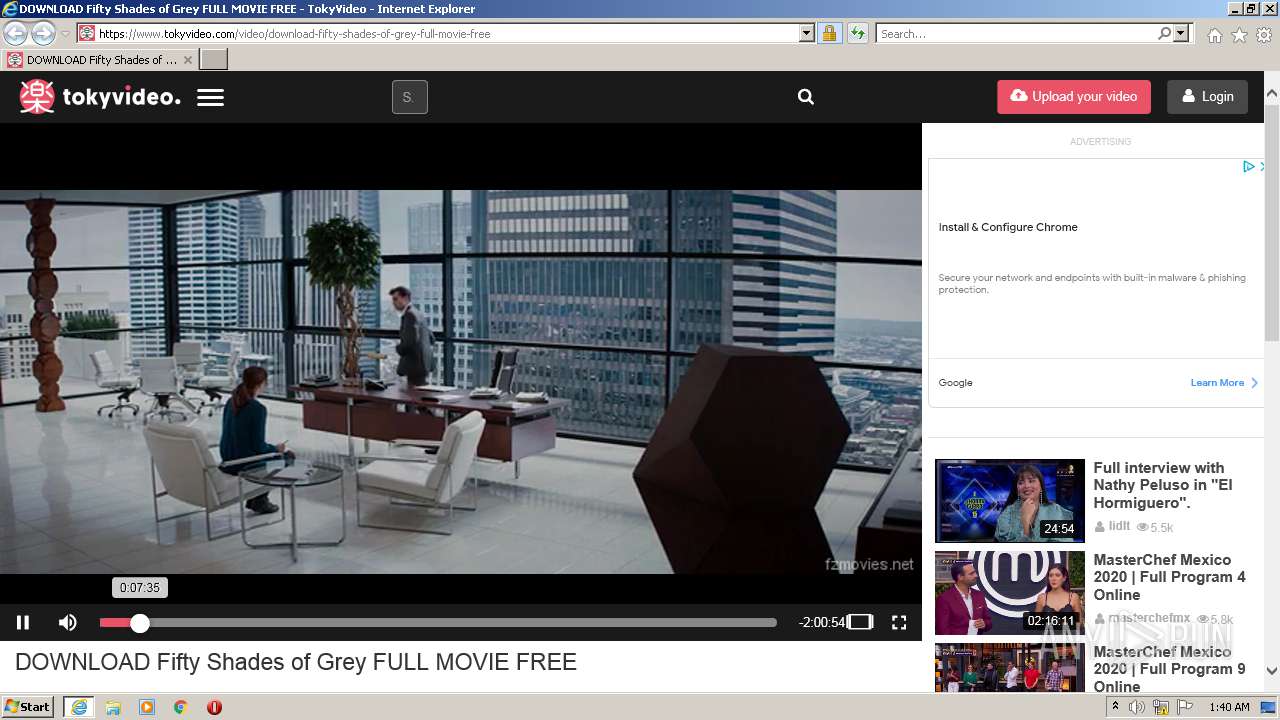Open the Login button
1280x720 pixels.
coord(1207,97)
